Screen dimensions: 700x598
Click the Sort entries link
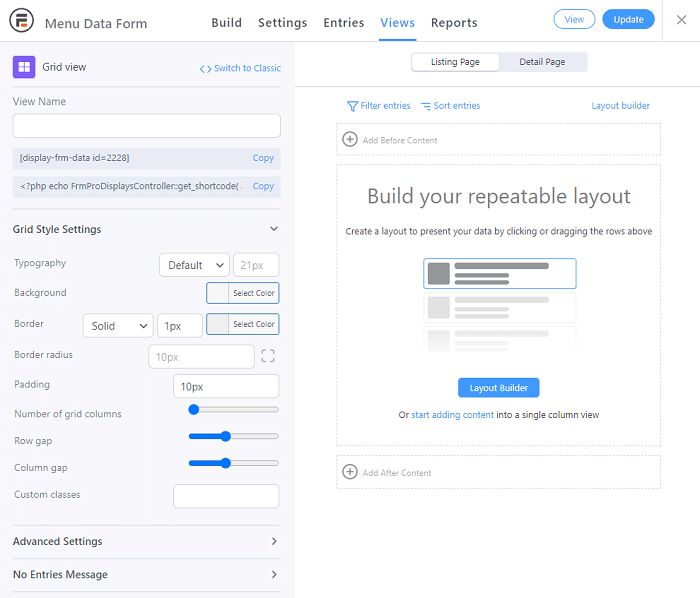[457, 106]
